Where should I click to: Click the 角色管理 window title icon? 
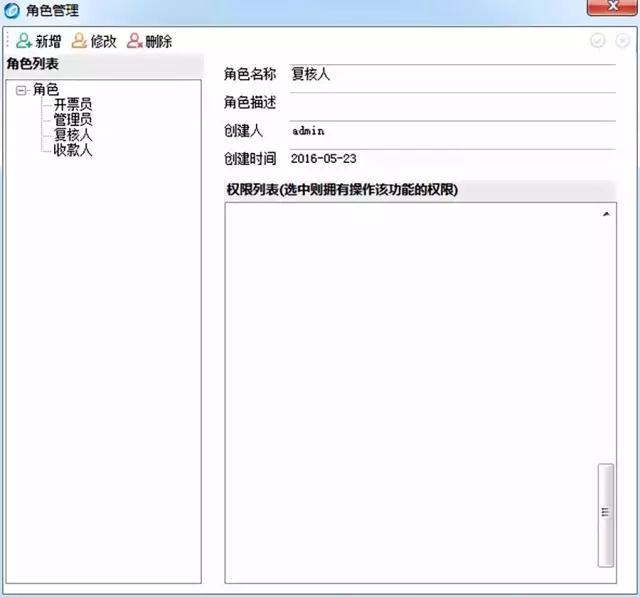[x=11, y=11]
